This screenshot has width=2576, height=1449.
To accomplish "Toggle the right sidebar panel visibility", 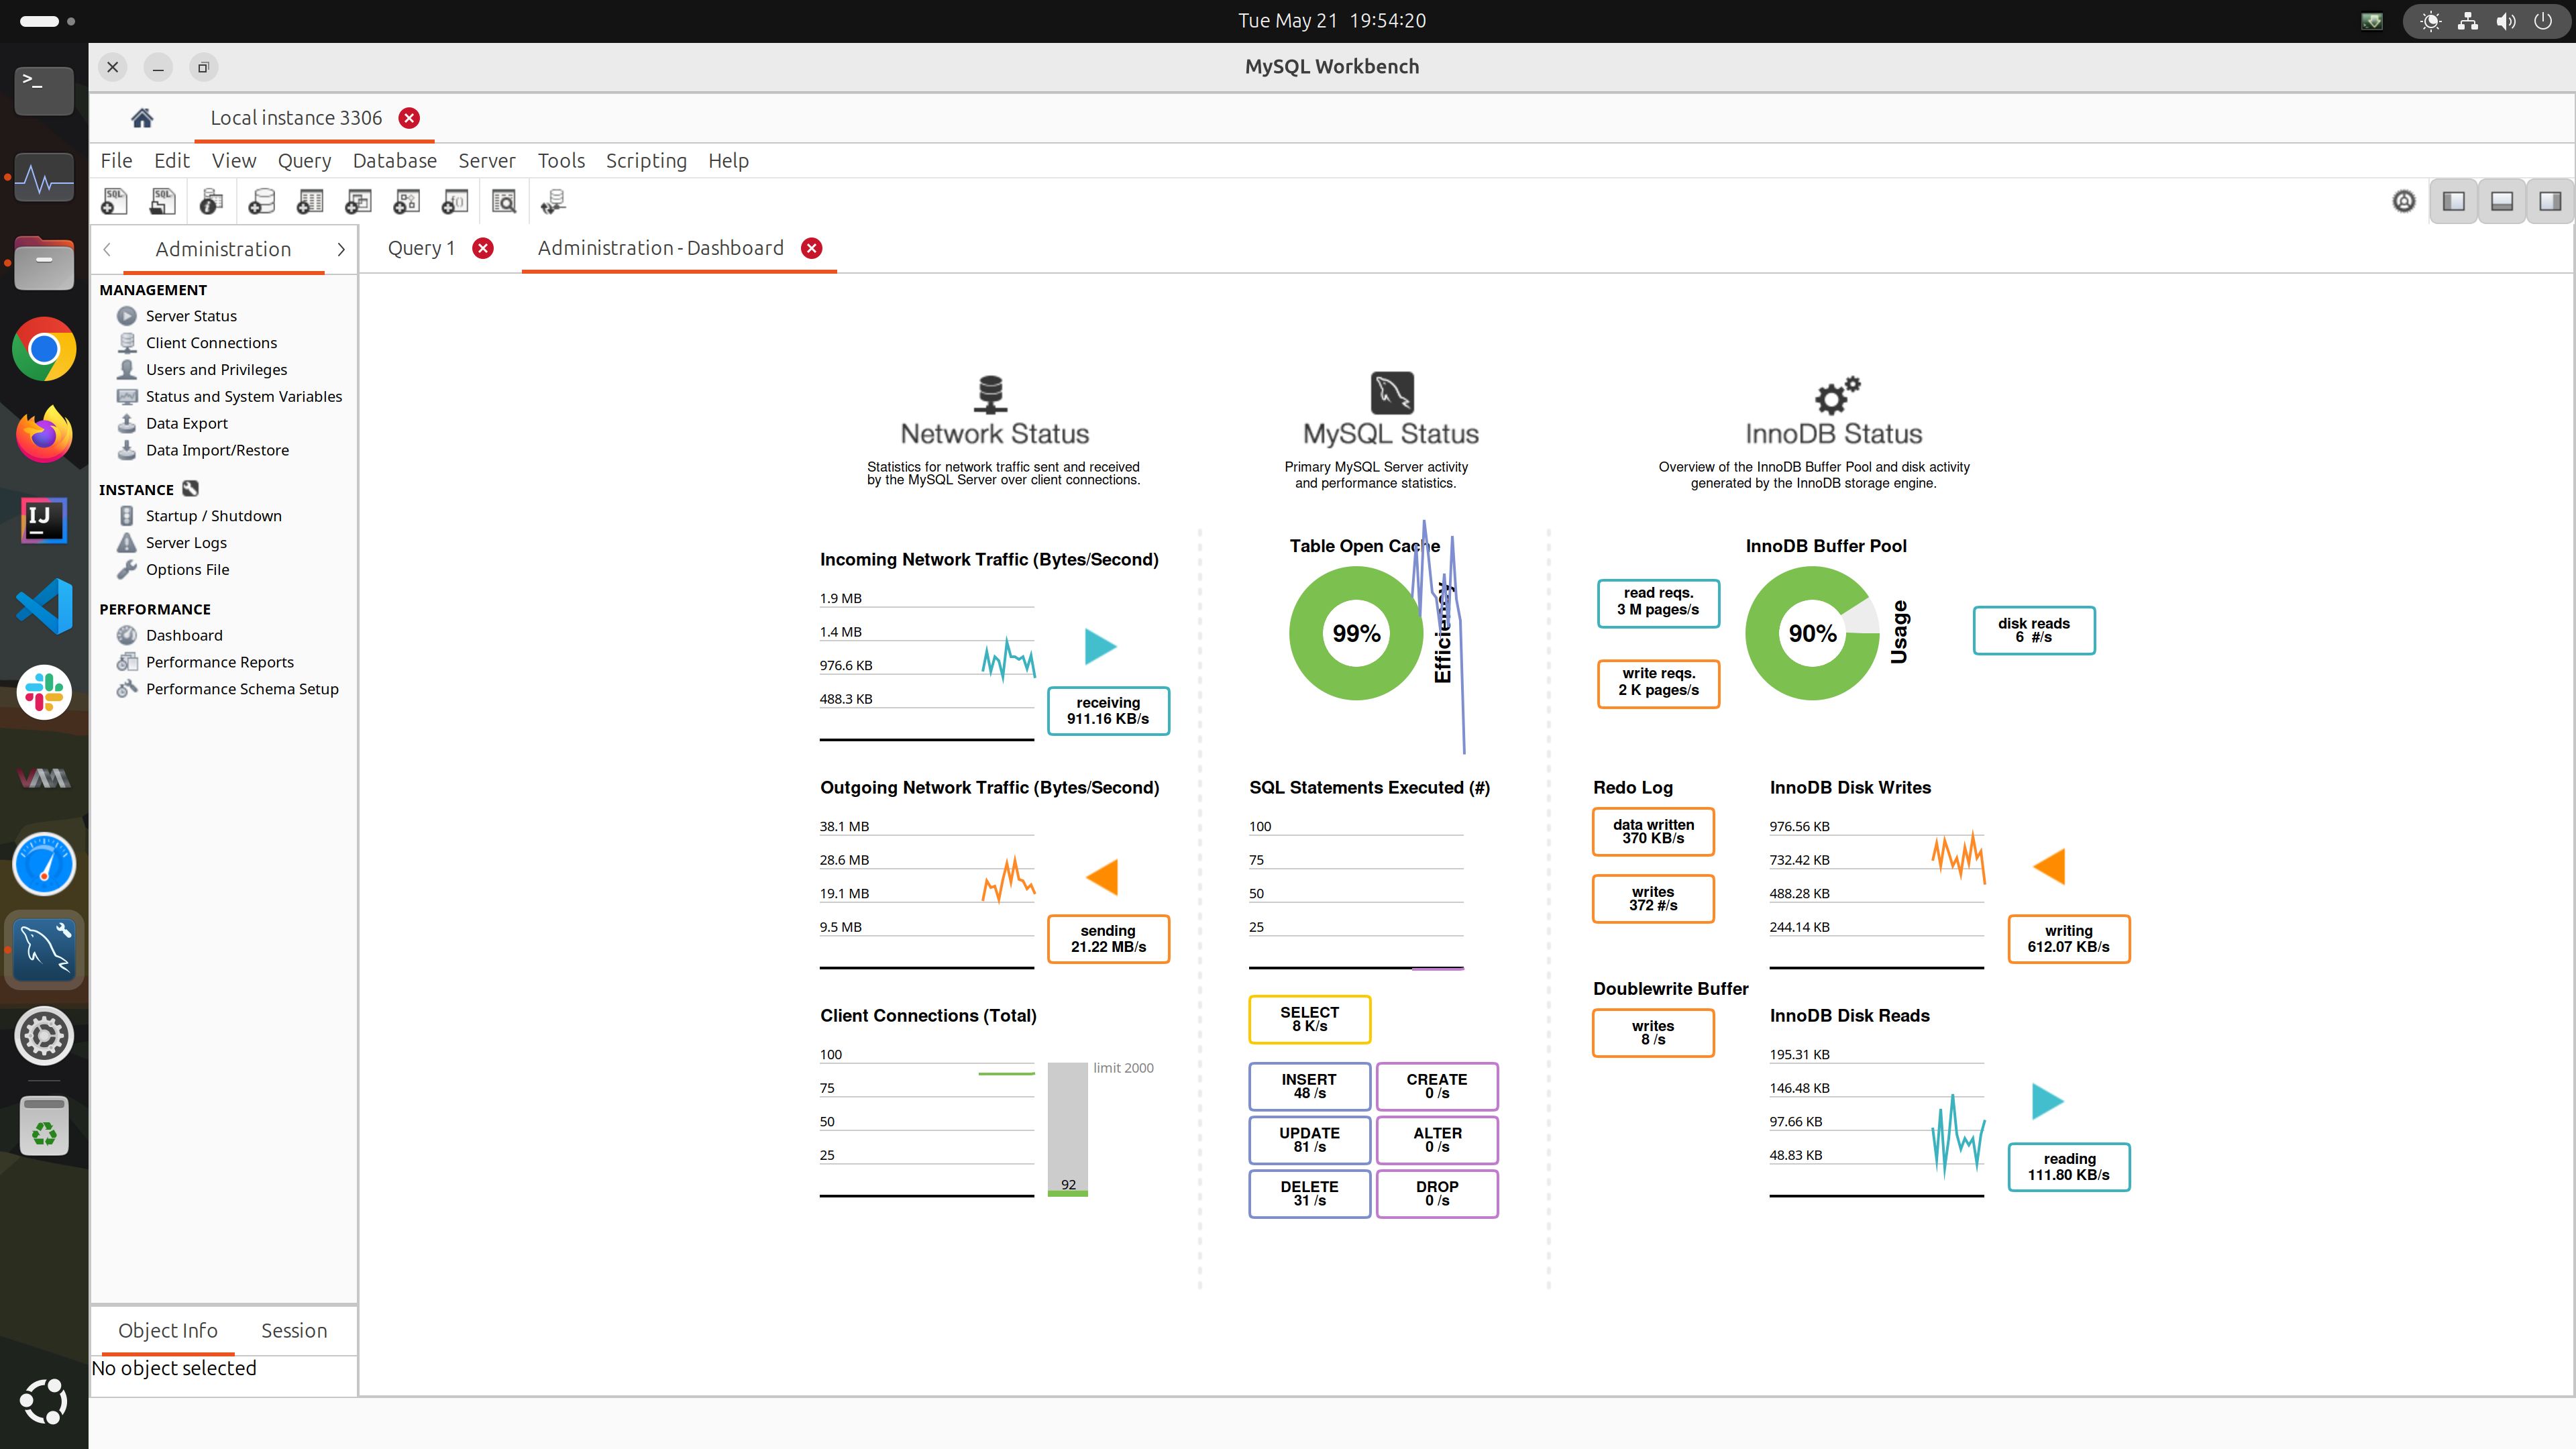I will point(2550,202).
